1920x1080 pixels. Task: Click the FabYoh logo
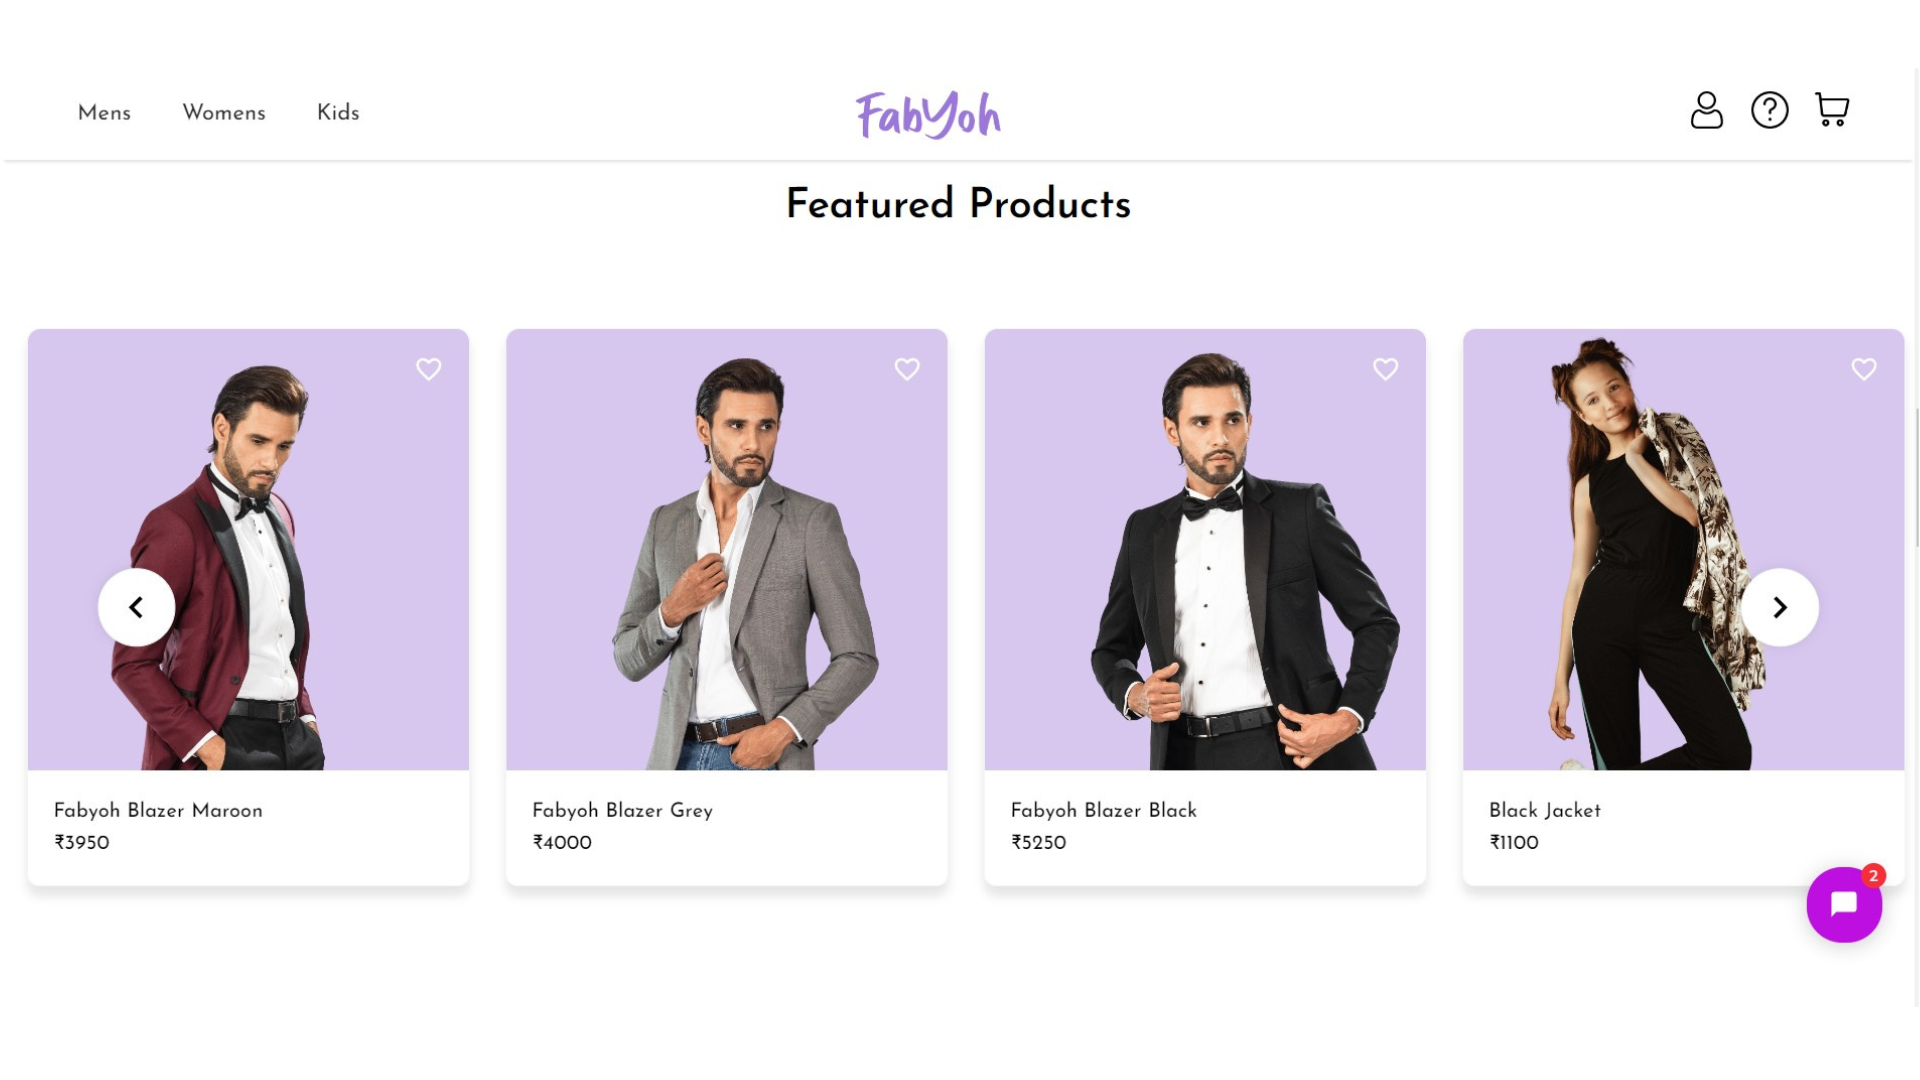coord(928,114)
